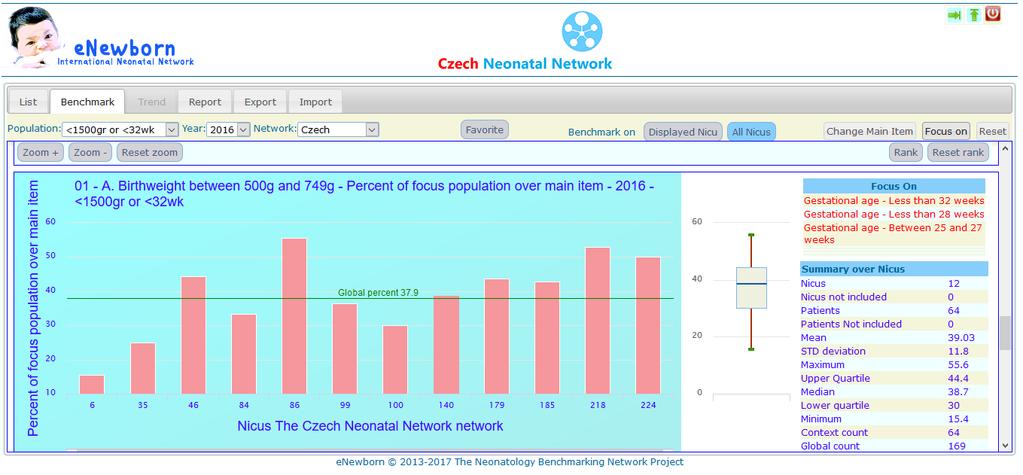Image resolution: width=1023 pixels, height=475 pixels.
Task: Click the scrollbar down arrow
Action: tap(1005, 445)
